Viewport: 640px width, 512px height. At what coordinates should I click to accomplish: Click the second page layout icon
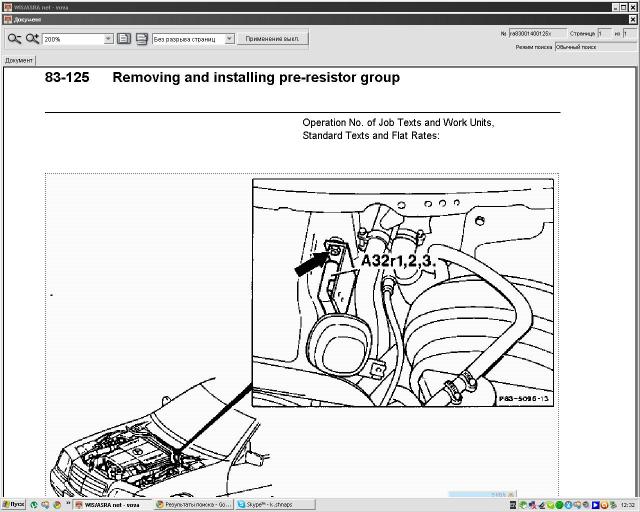[x=141, y=39]
